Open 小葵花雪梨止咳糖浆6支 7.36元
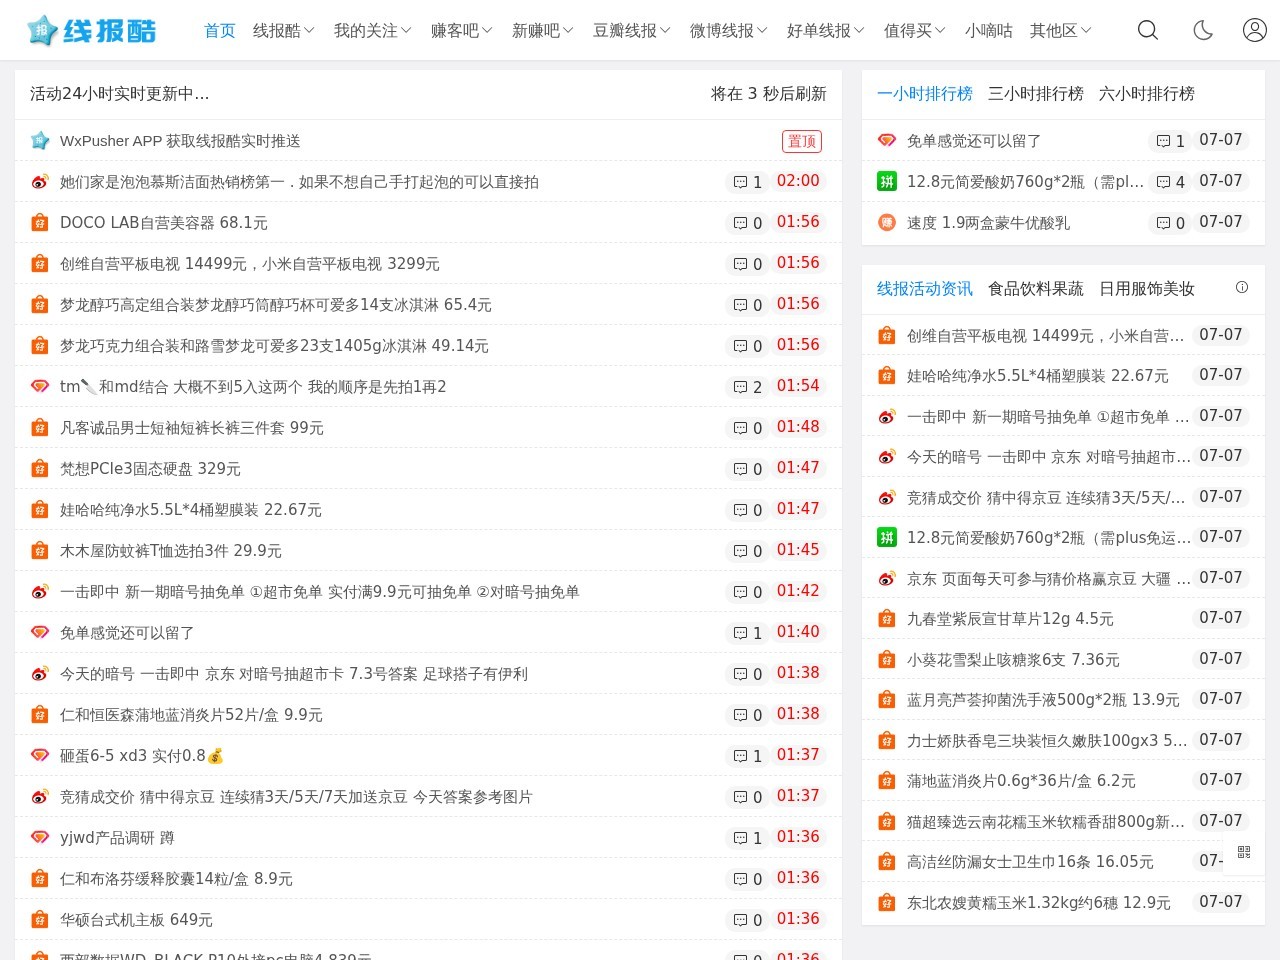1280x960 pixels. (1013, 660)
